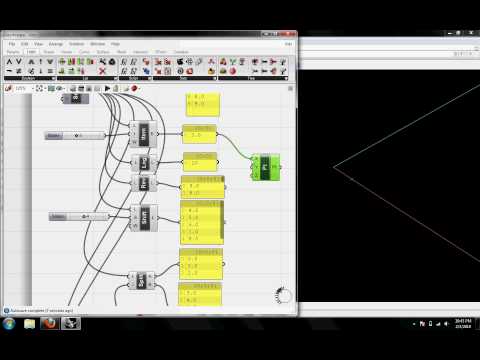The image size is (480, 360).
Task: Toggle the preview eye icon on canvas toolbar
Action: point(59,88)
